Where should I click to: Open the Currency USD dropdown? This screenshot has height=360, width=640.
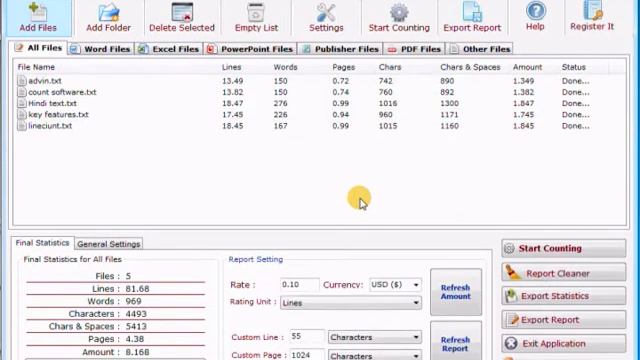pyautogui.click(x=396, y=284)
